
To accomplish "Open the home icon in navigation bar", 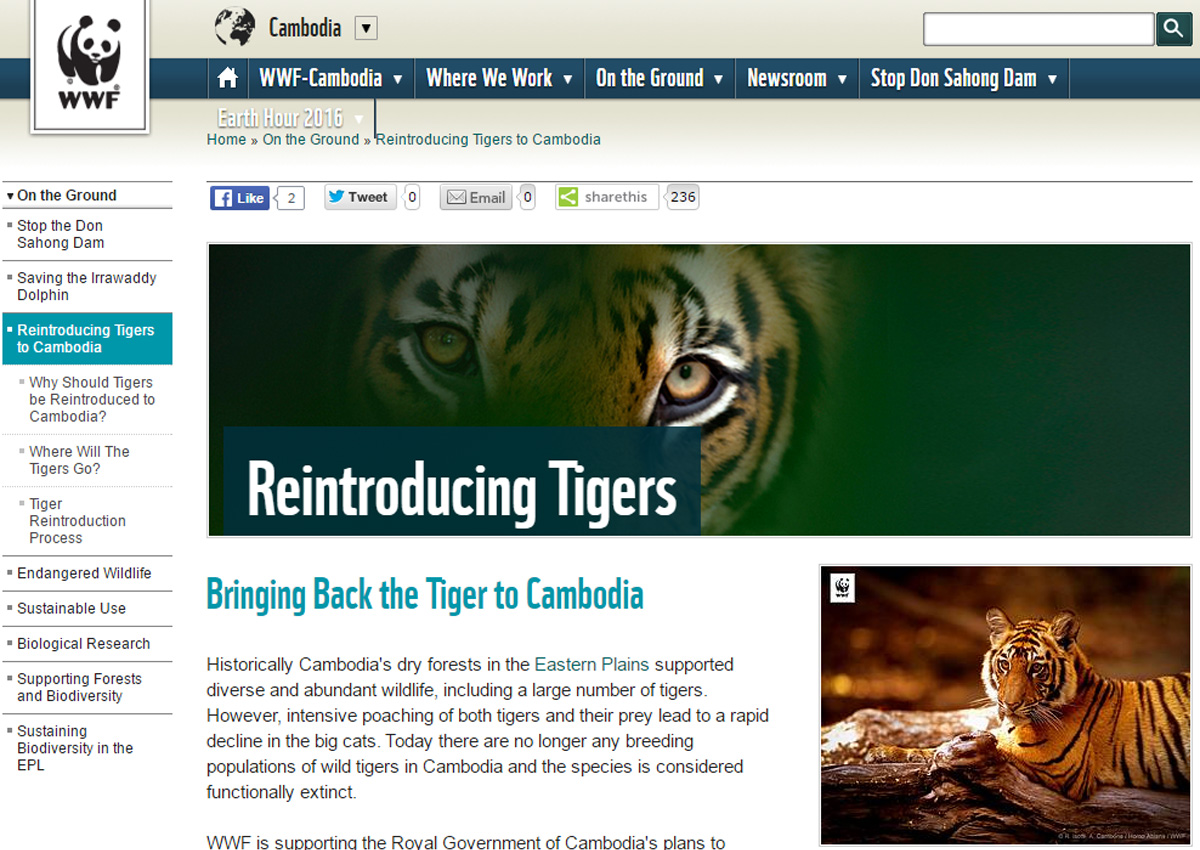I will (x=228, y=78).
